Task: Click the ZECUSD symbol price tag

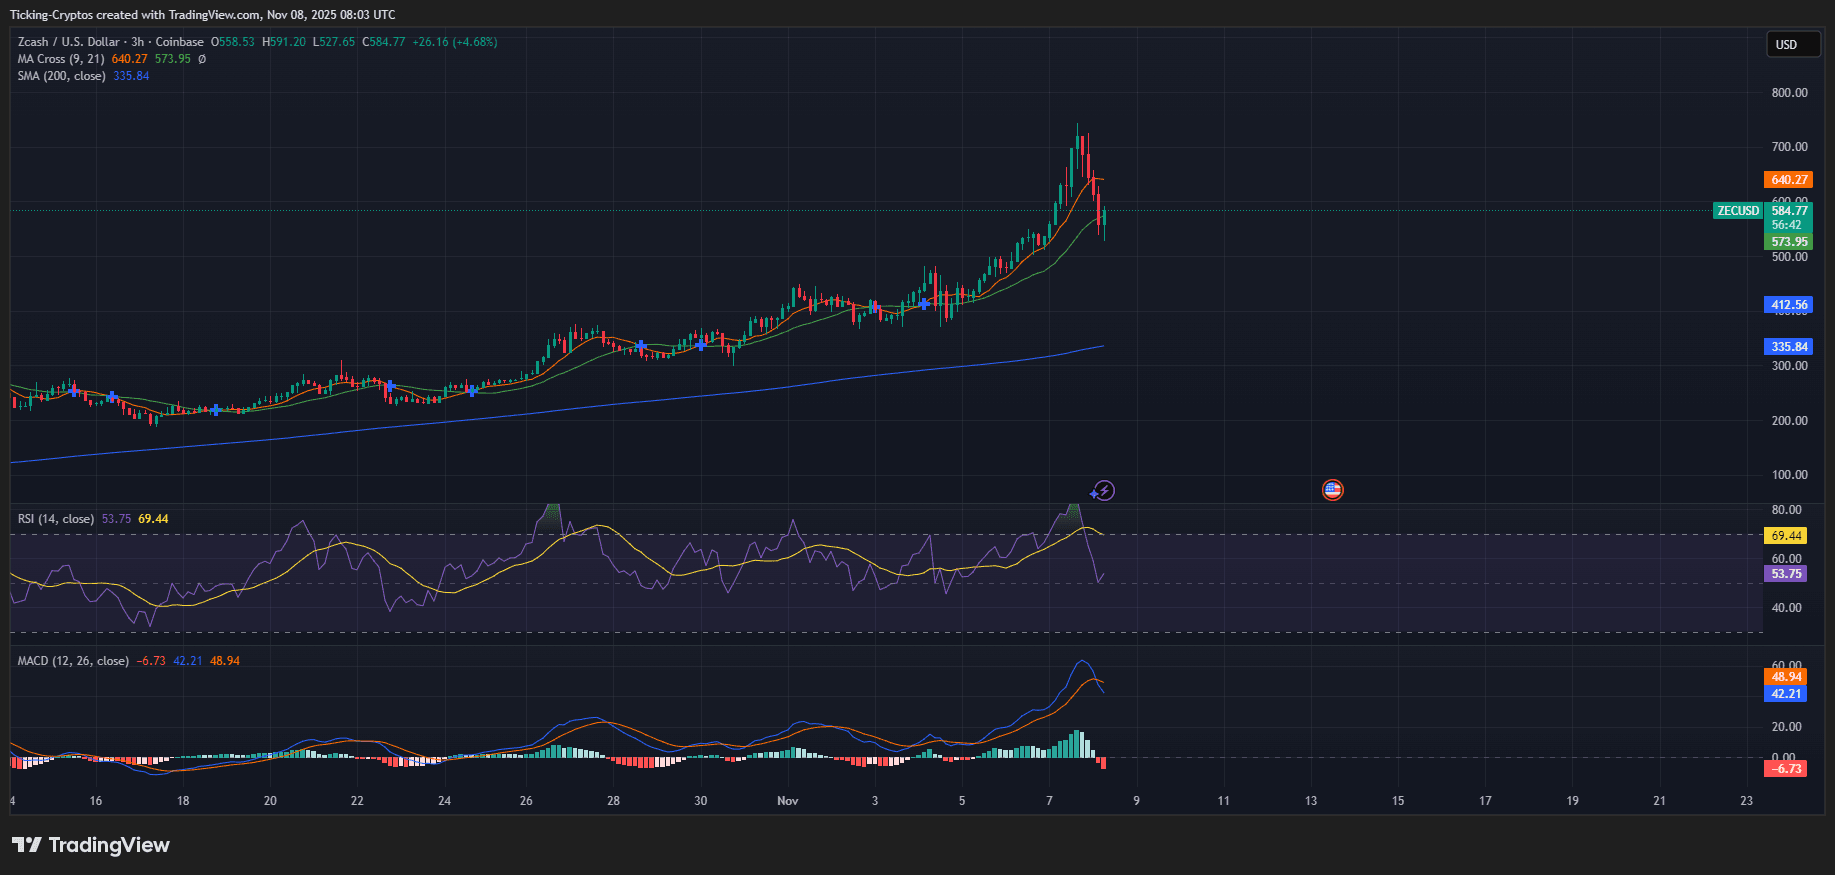Action: 1738,211
